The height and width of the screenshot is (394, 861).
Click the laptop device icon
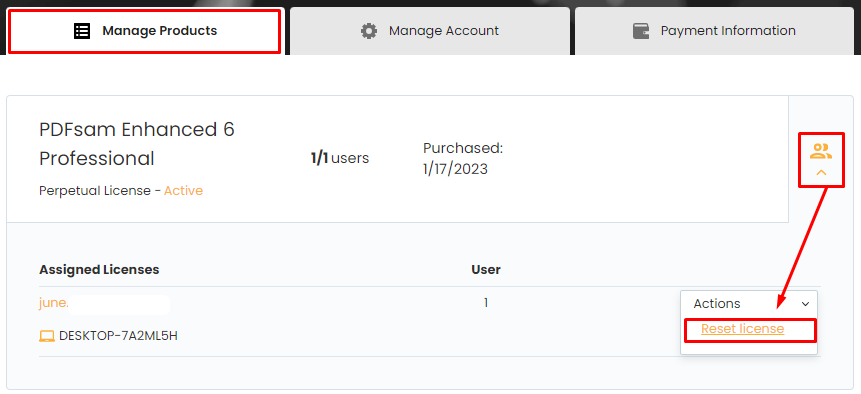47,336
